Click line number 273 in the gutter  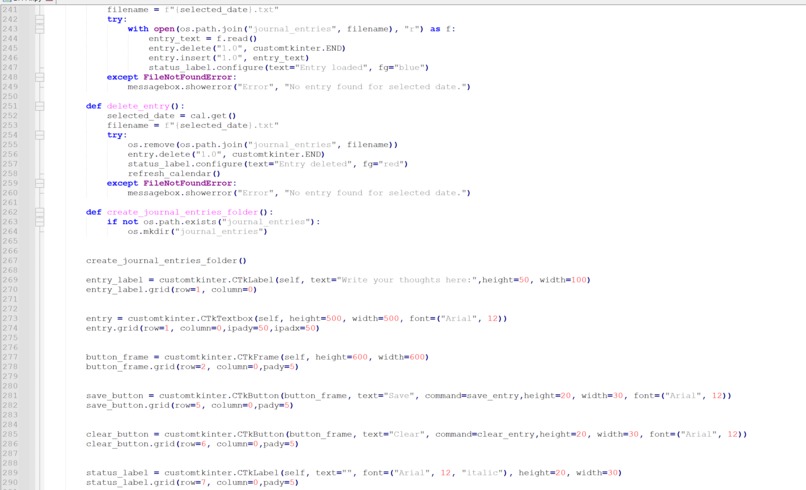(x=10, y=318)
